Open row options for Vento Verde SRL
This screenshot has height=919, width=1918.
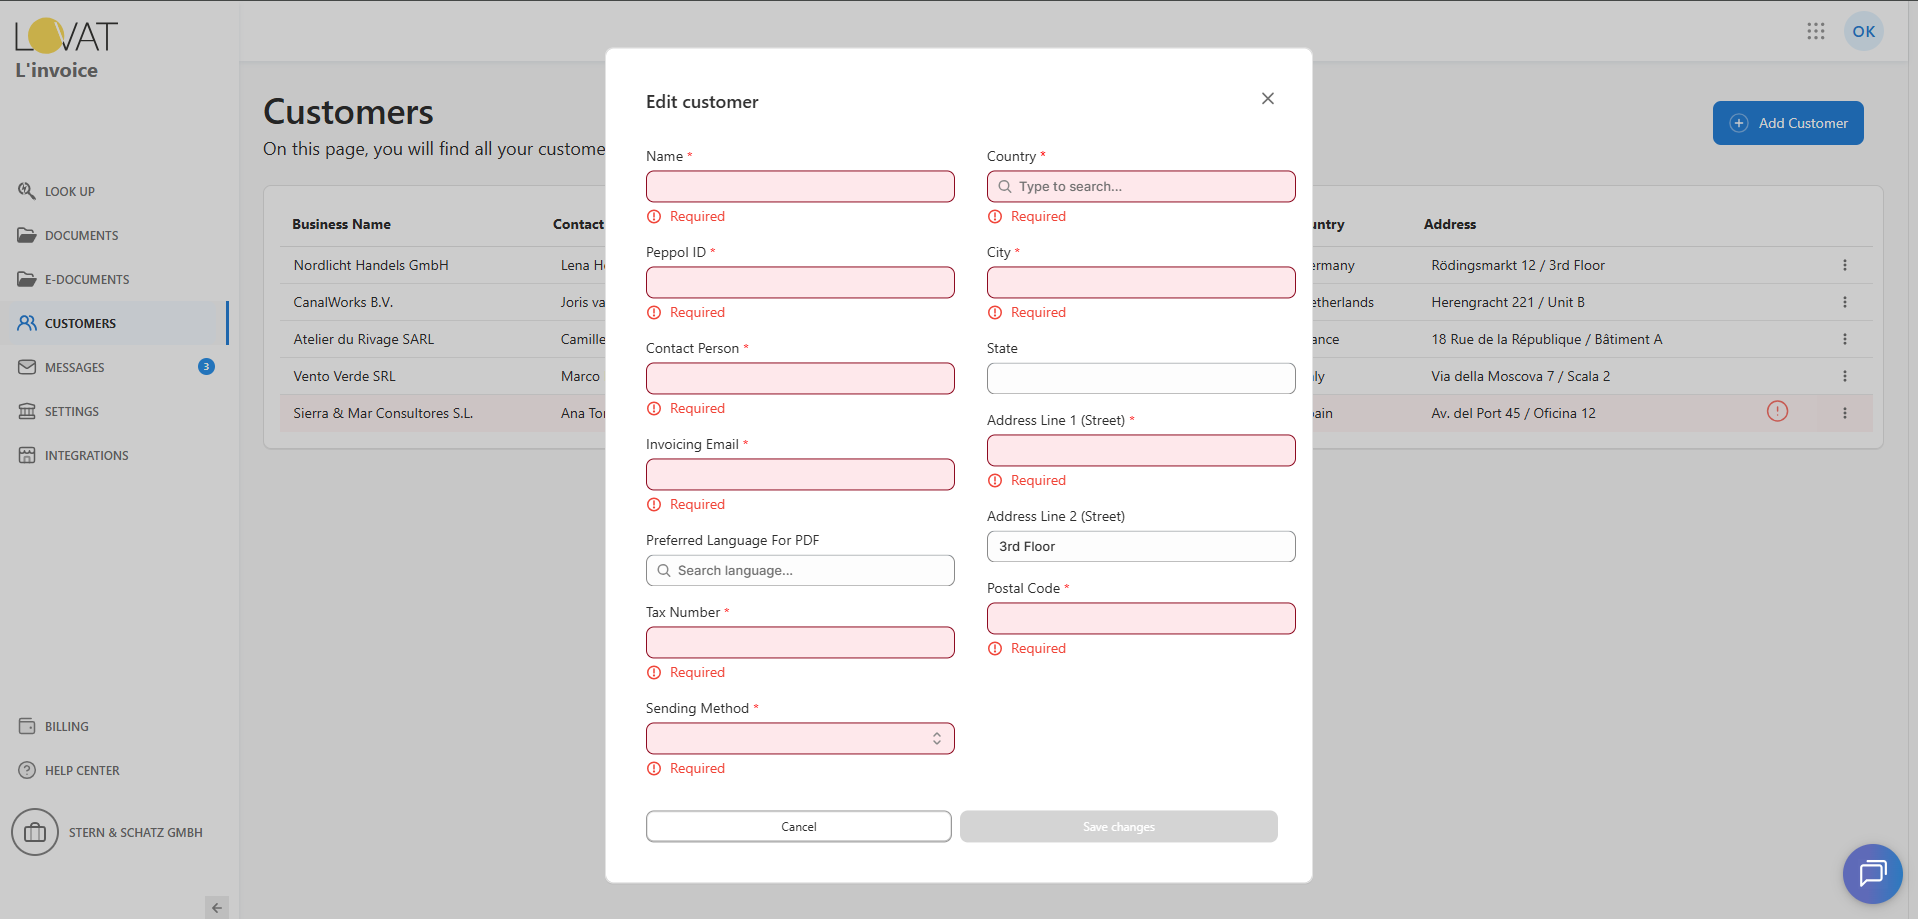[1845, 376]
